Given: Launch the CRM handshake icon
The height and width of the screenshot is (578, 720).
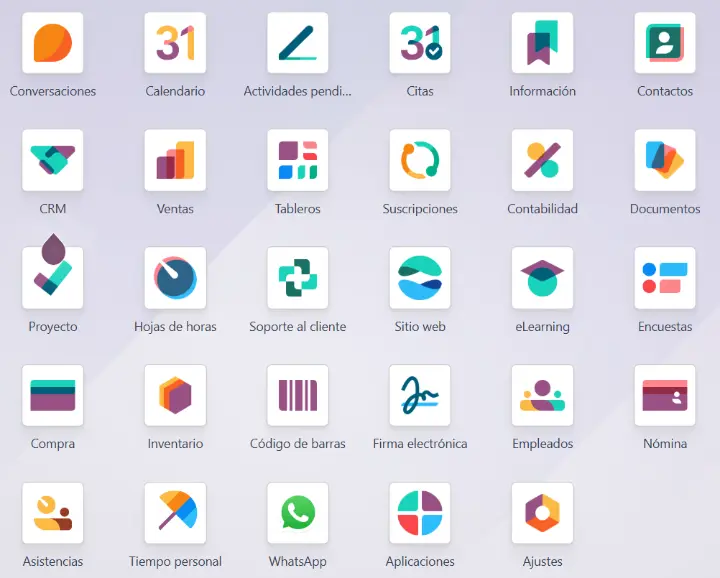Looking at the screenshot, I should pyautogui.click(x=53, y=160).
